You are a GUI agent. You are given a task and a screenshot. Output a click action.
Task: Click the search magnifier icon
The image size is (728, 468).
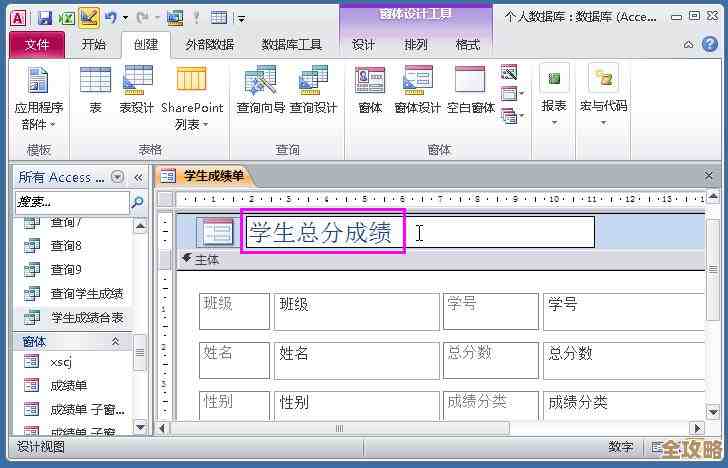(137, 202)
